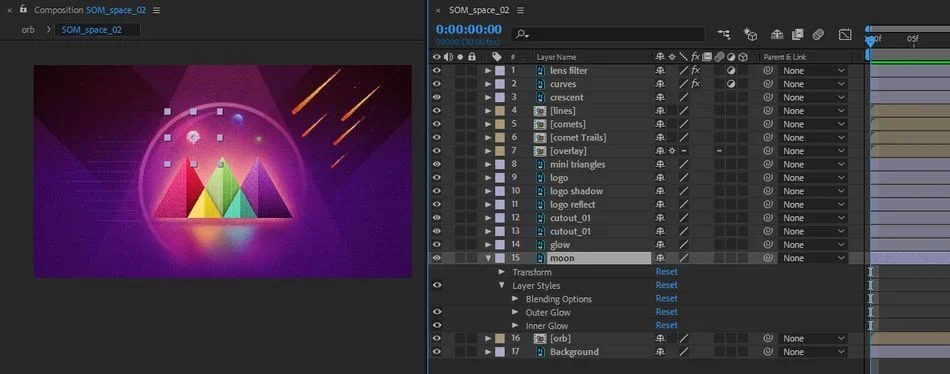
Task: Click the fx switch on lens filter layer
Action: pyautogui.click(x=696, y=70)
